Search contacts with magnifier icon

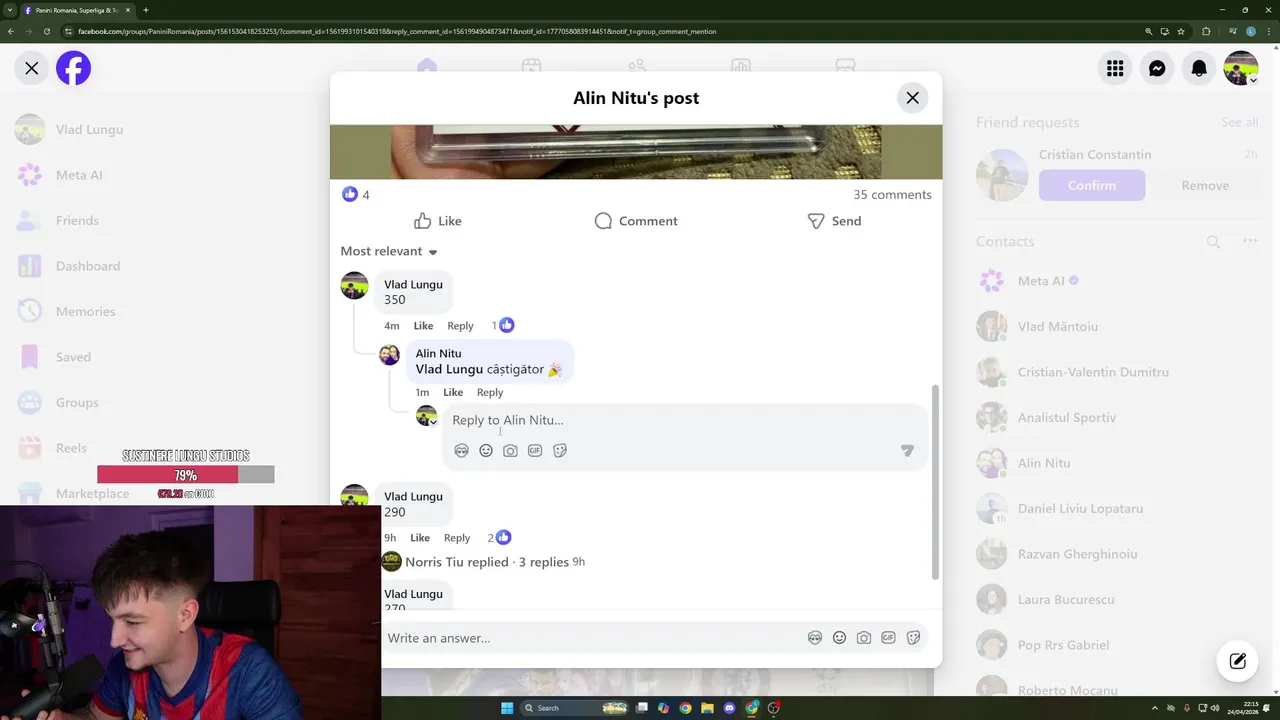coord(1213,241)
